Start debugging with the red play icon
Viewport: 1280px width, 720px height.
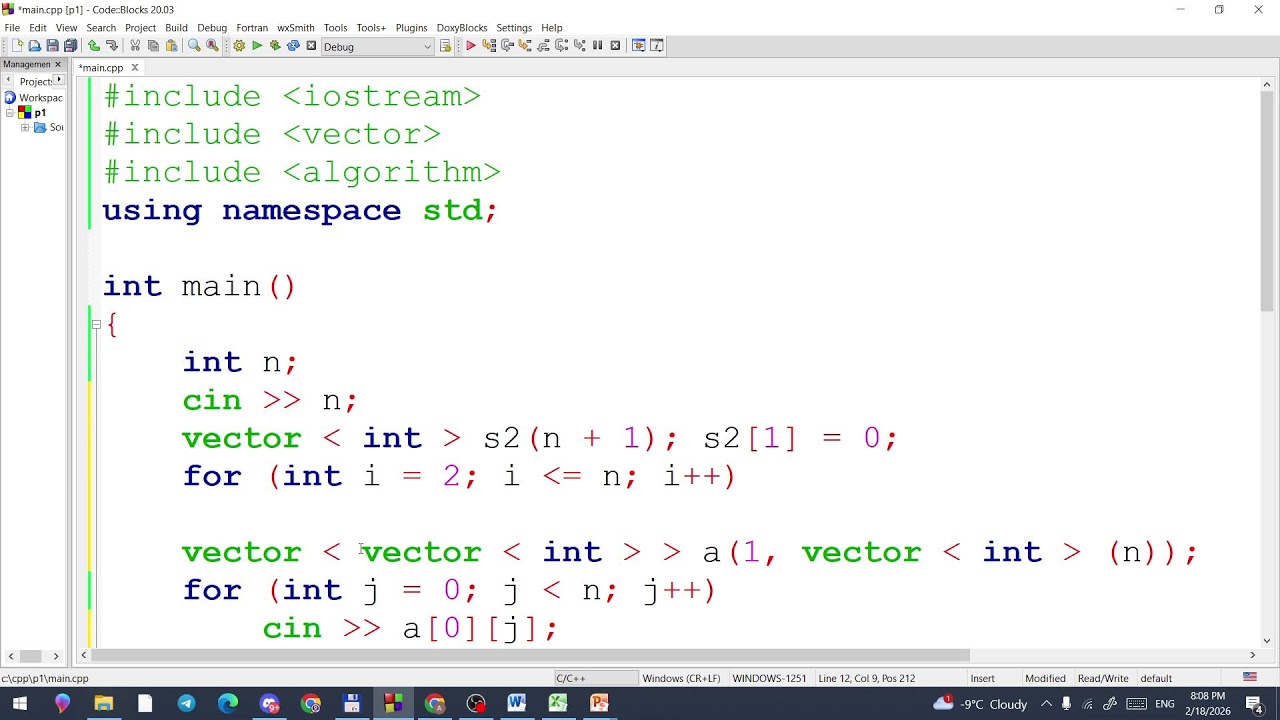[471, 46]
